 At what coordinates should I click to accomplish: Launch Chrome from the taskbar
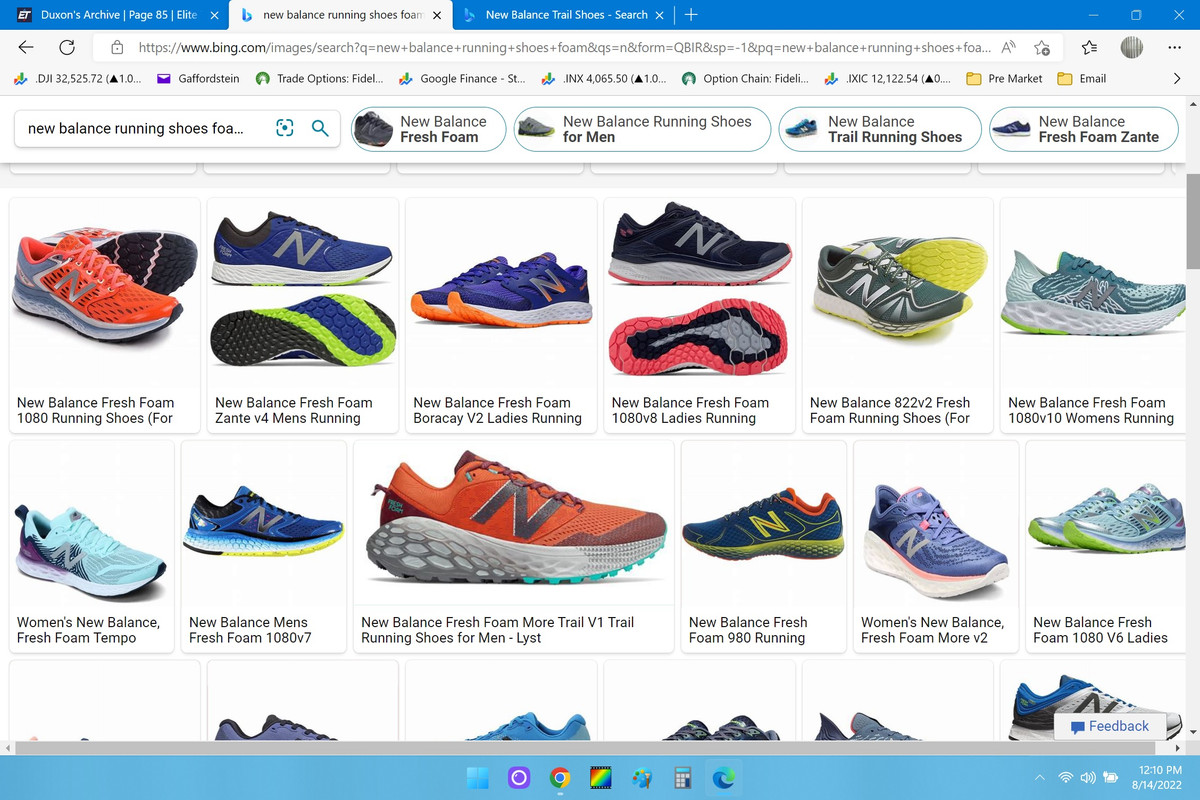click(559, 777)
